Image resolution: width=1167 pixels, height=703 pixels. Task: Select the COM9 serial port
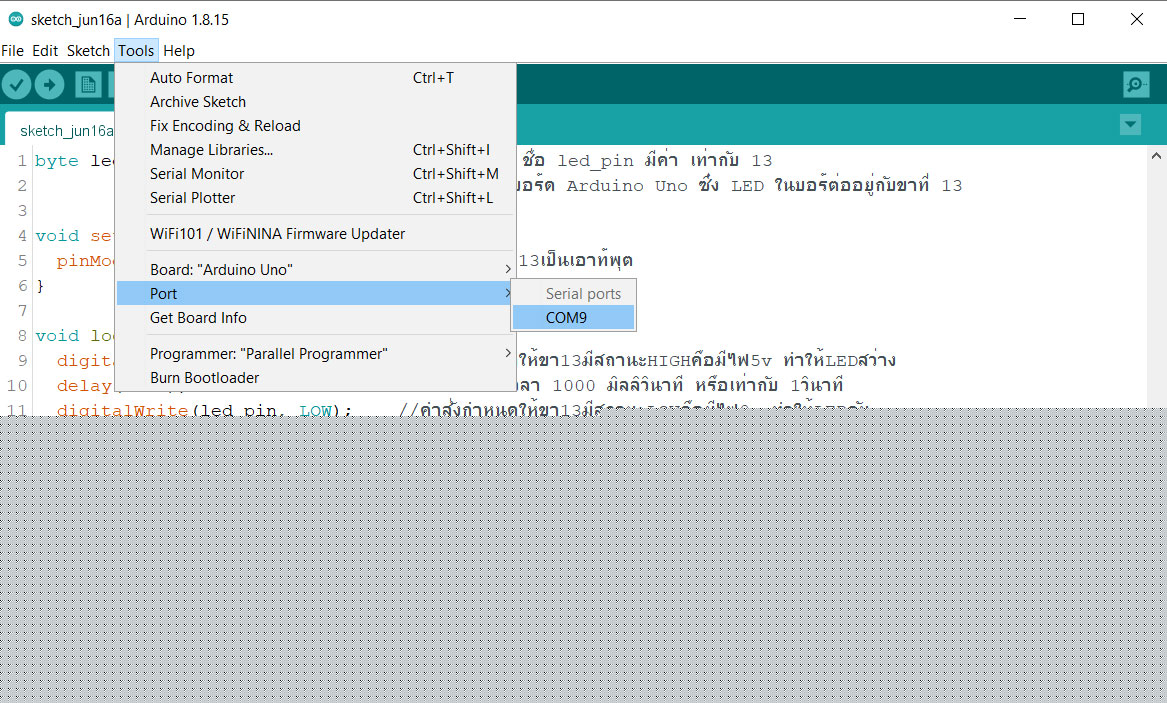click(x=574, y=318)
